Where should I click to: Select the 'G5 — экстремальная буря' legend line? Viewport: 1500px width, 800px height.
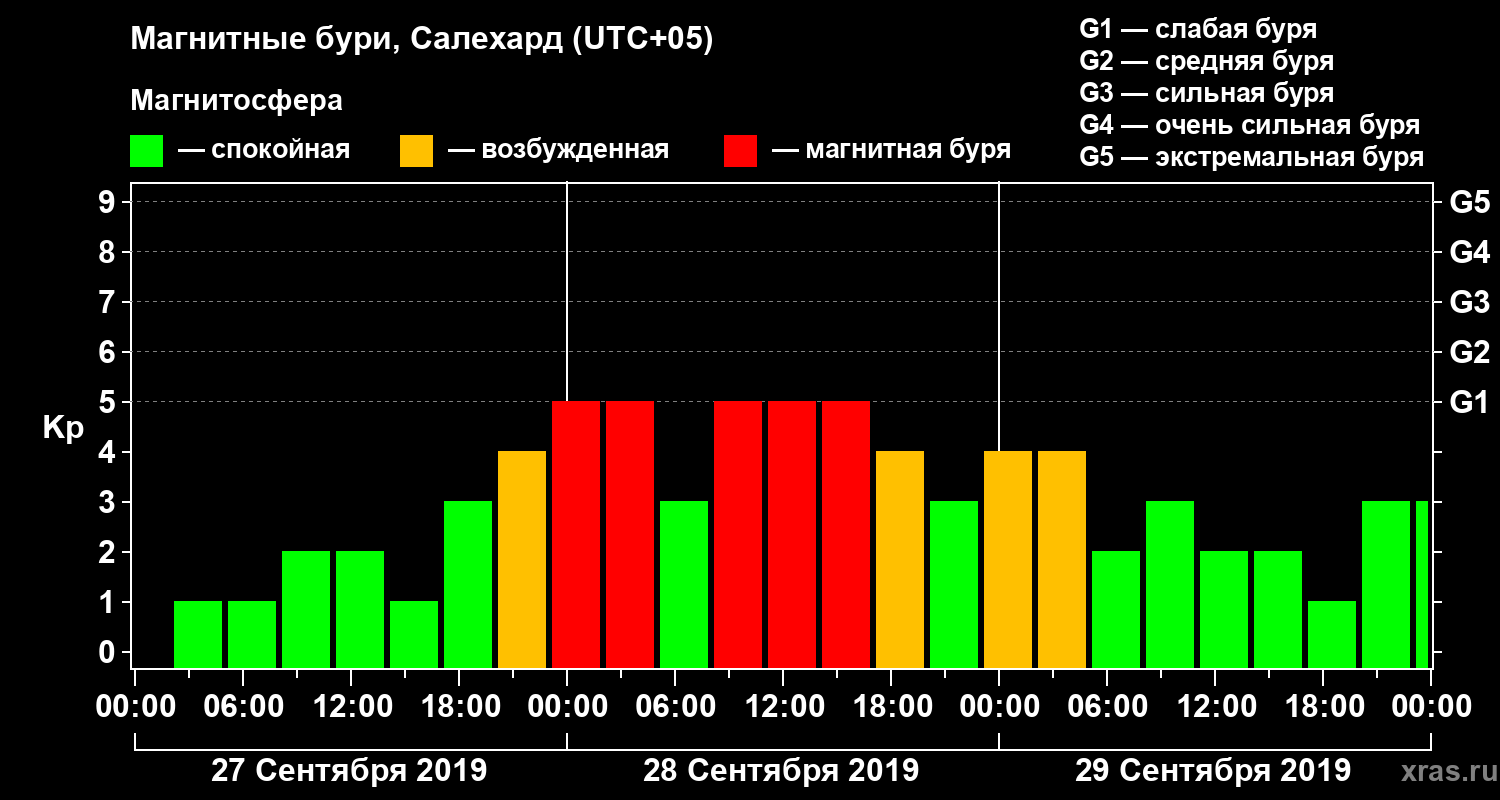pos(1251,158)
